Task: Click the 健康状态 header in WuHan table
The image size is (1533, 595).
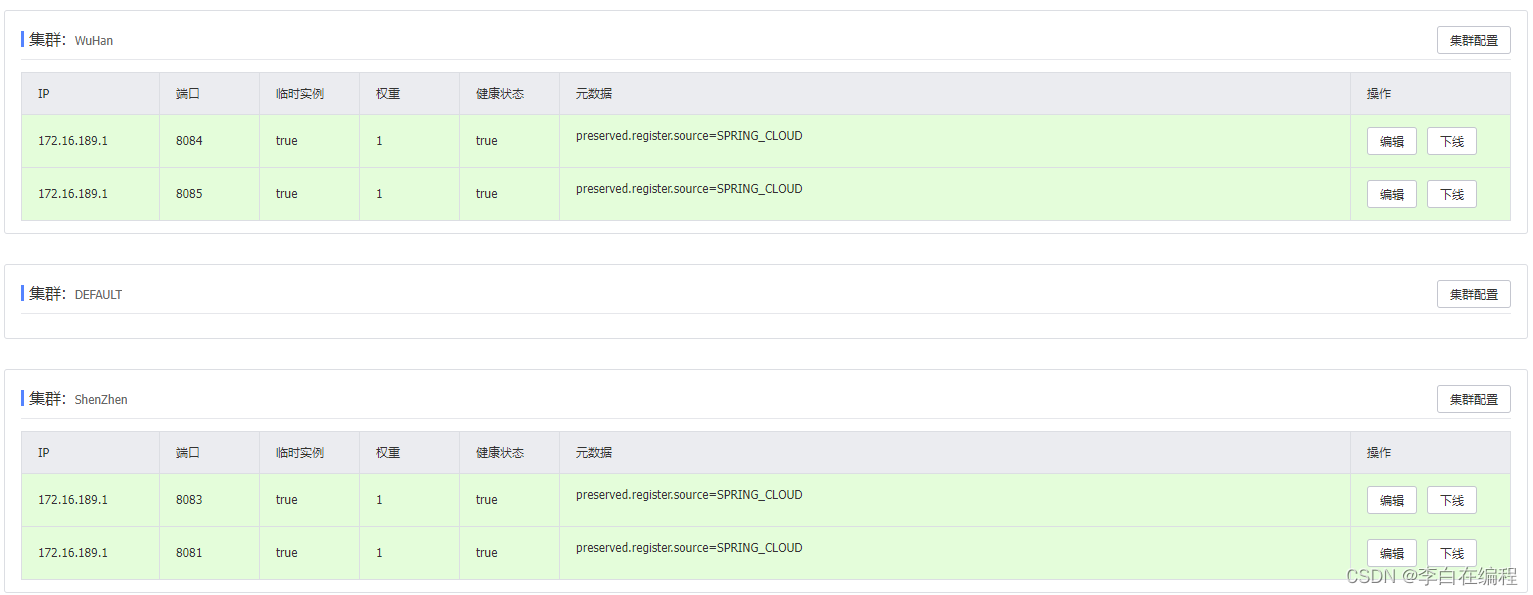Action: click(500, 94)
